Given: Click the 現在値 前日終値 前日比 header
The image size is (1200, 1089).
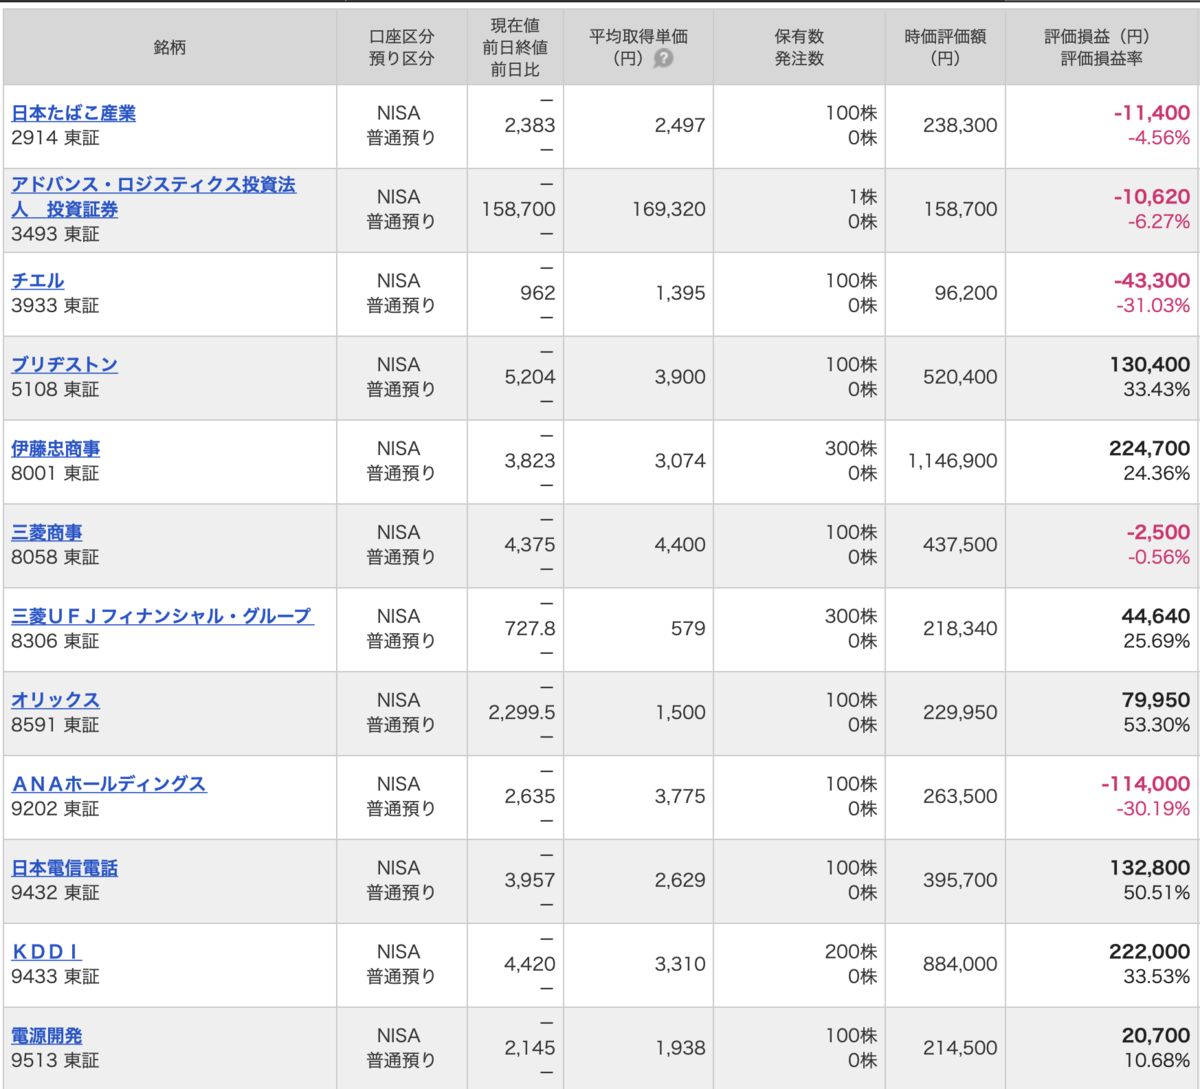Looking at the screenshot, I should [x=515, y=47].
